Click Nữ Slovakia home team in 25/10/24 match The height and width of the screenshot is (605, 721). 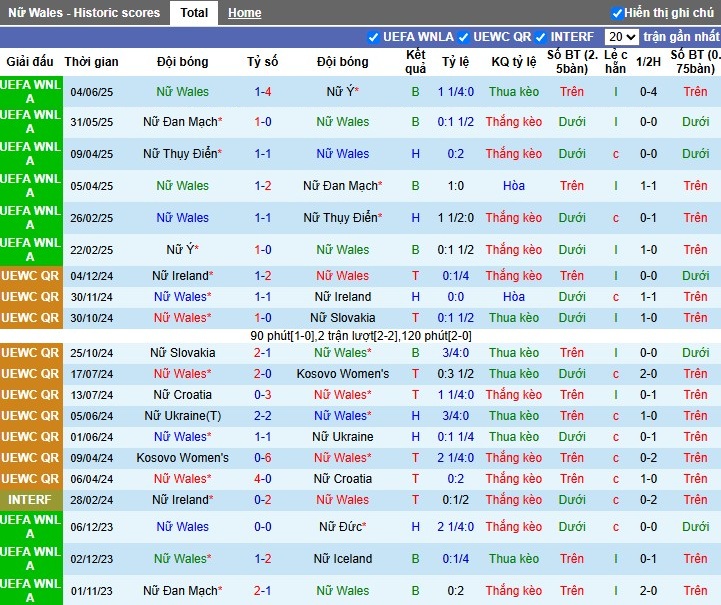click(183, 353)
